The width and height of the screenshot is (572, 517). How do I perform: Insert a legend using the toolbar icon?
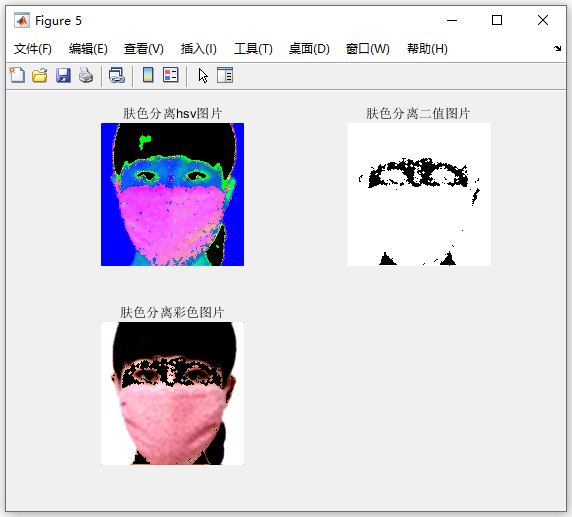coord(170,75)
